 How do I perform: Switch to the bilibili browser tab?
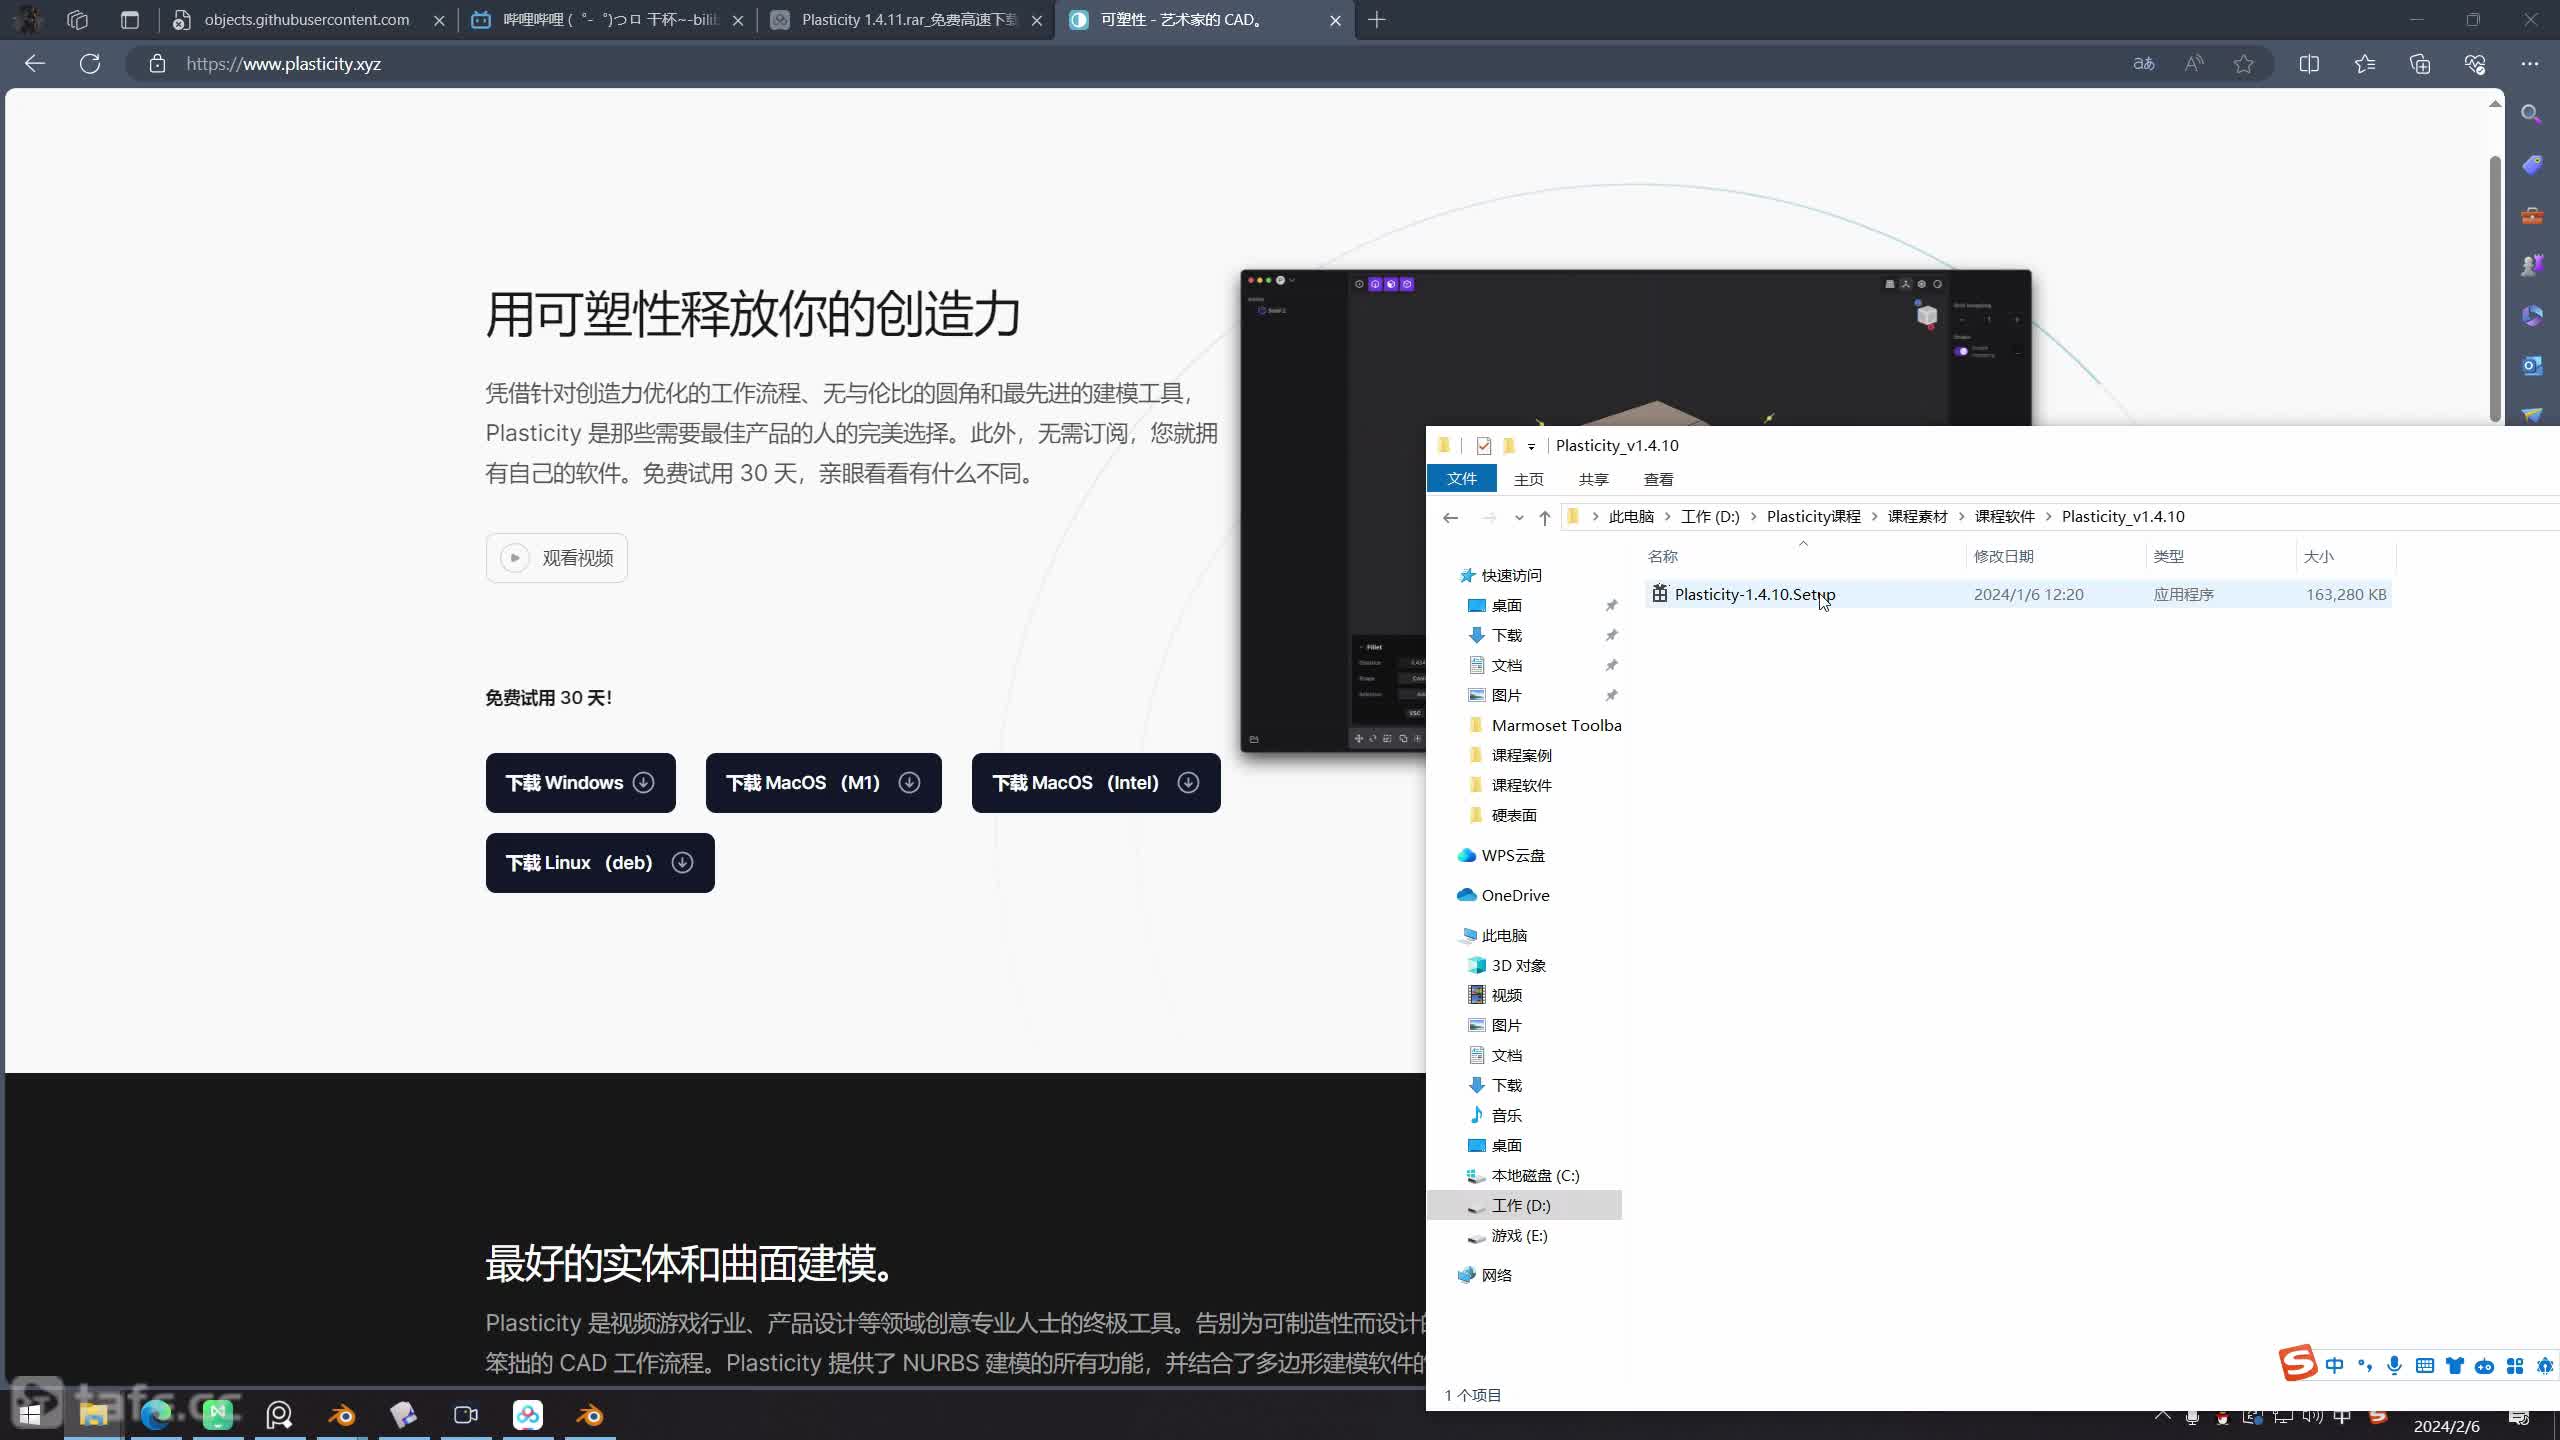pyautogui.click(x=608, y=20)
